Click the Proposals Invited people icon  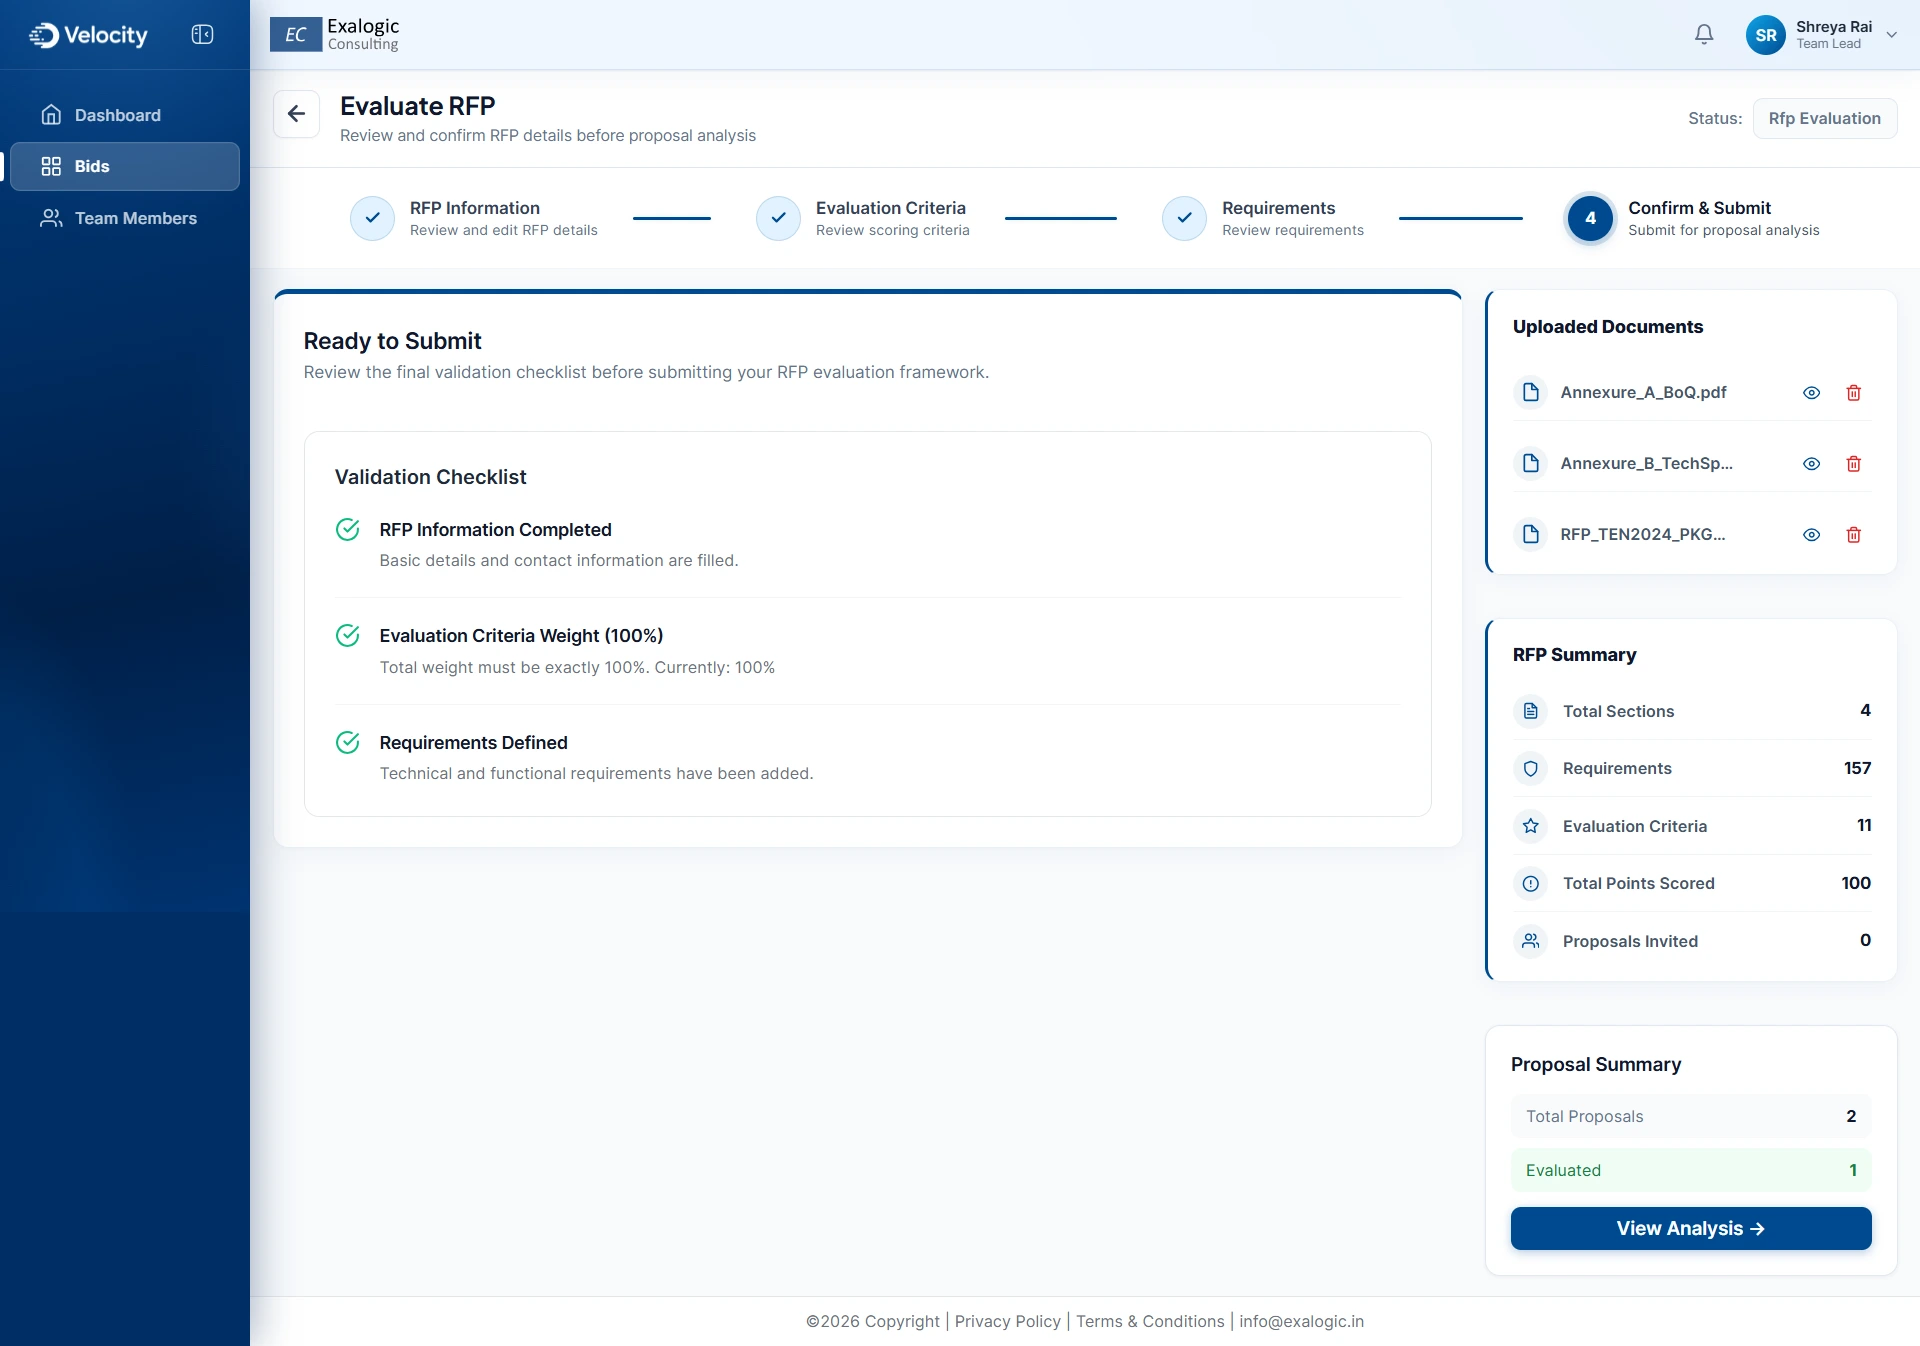(x=1531, y=941)
